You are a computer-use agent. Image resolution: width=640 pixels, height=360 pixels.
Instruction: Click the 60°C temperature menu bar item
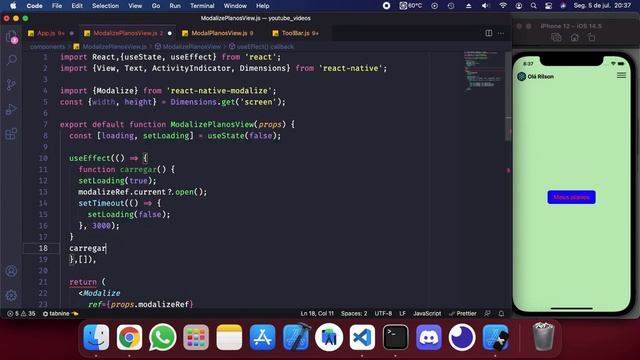coord(411,6)
